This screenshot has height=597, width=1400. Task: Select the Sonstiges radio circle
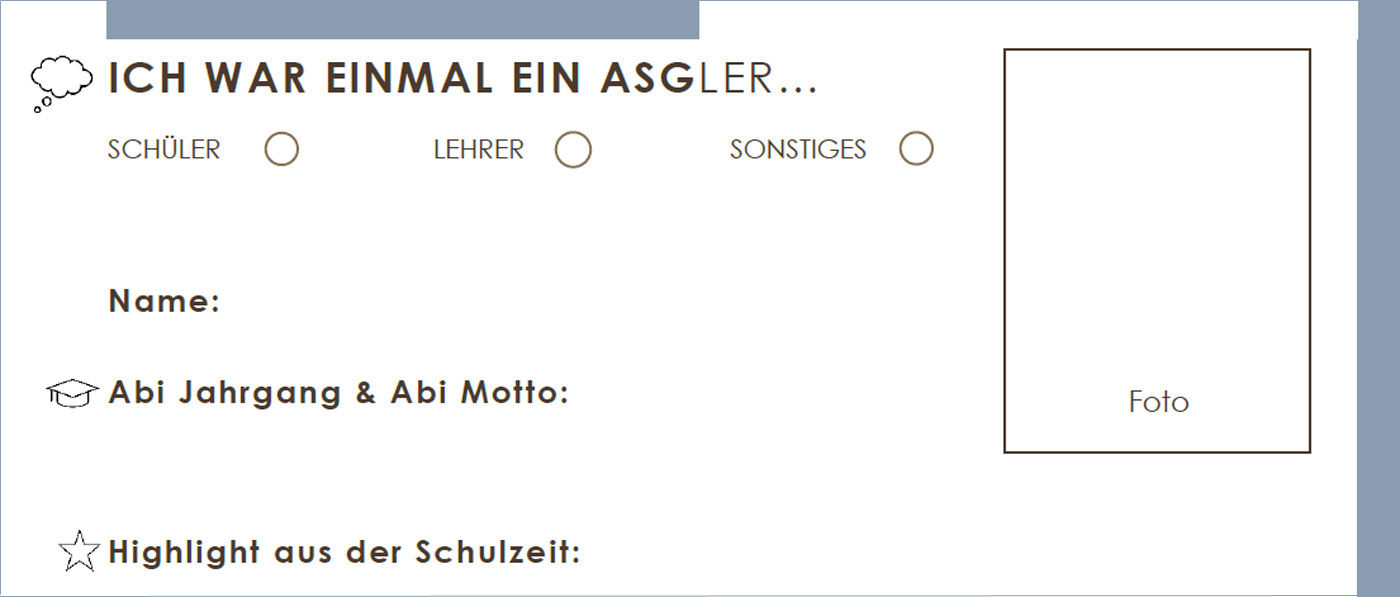pyautogui.click(x=916, y=149)
